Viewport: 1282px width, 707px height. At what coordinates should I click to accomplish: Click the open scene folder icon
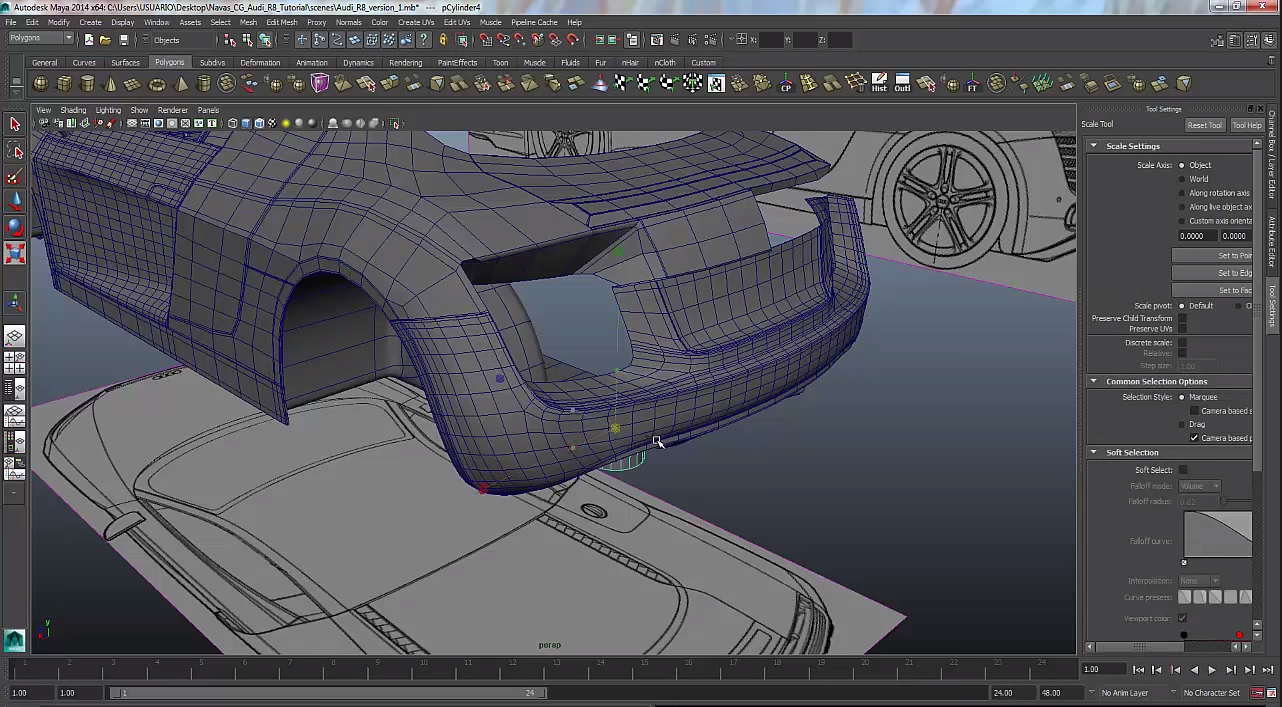coord(105,40)
